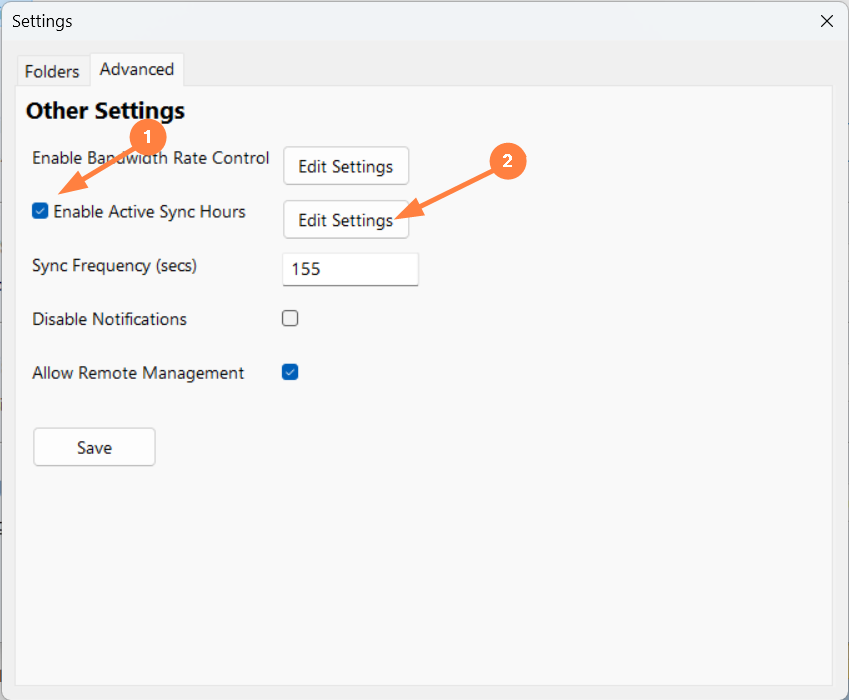Uncheck the Enable Active Sync Hours checkbox
The height and width of the screenshot is (700, 849).
40,211
